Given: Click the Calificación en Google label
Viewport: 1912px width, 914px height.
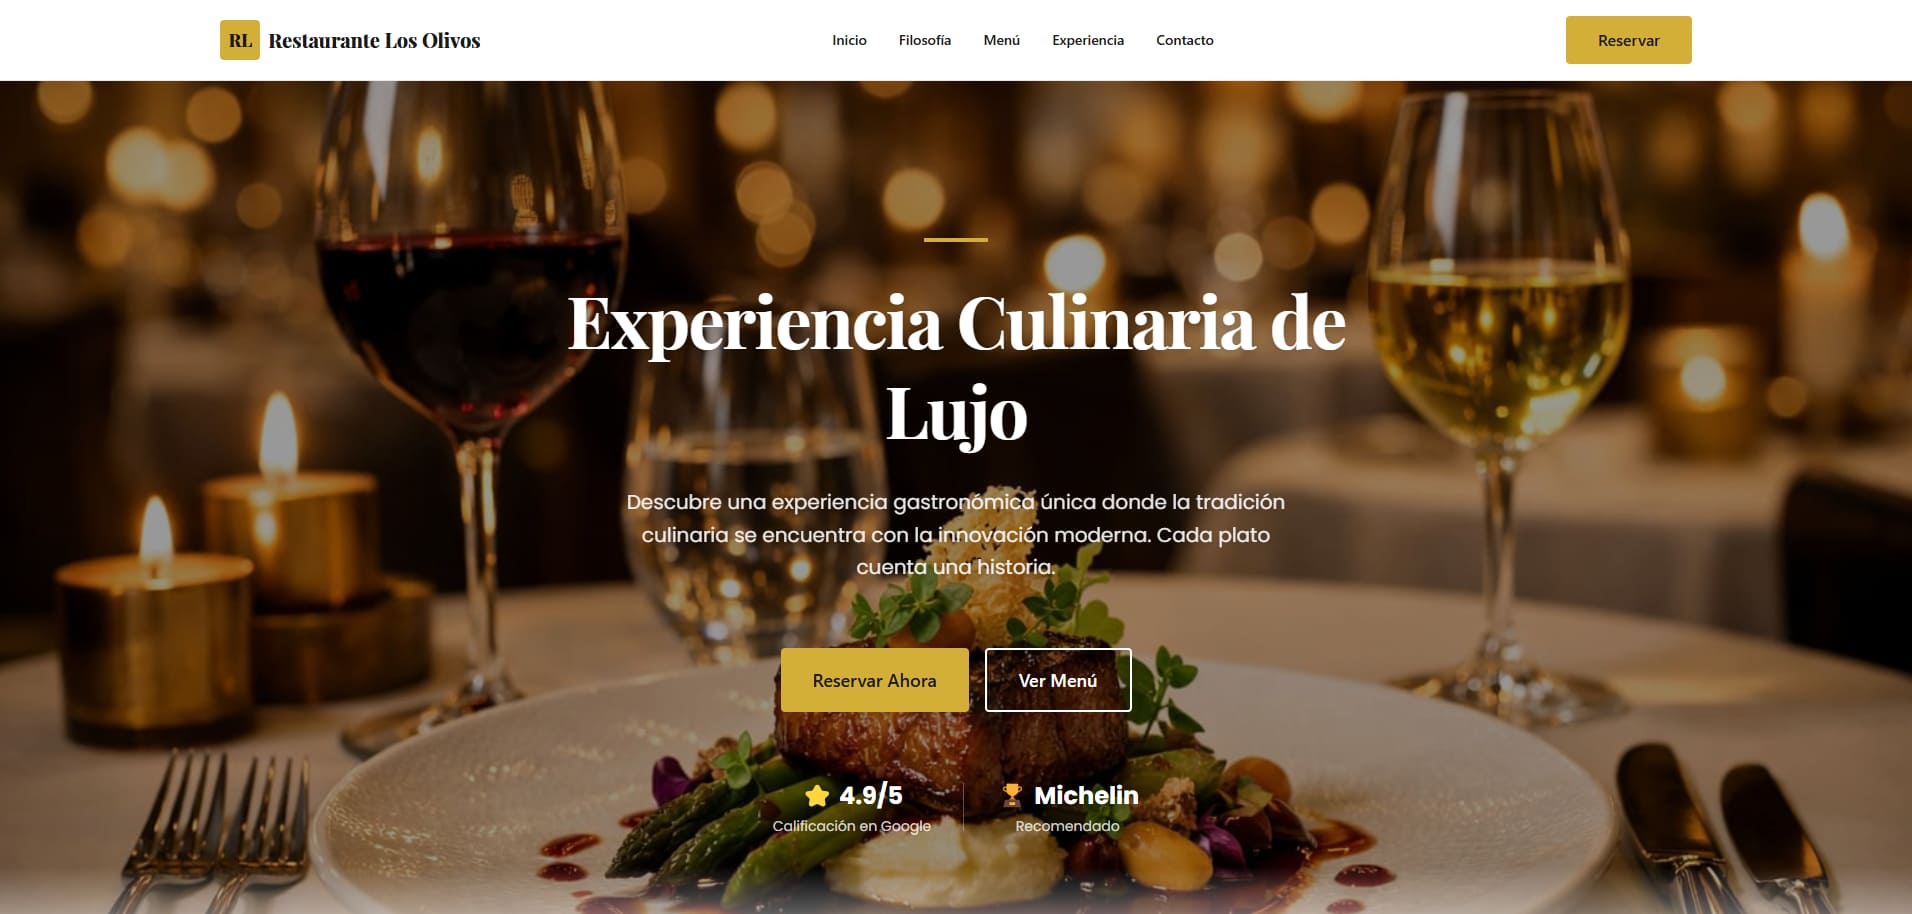Looking at the screenshot, I should tap(851, 826).
